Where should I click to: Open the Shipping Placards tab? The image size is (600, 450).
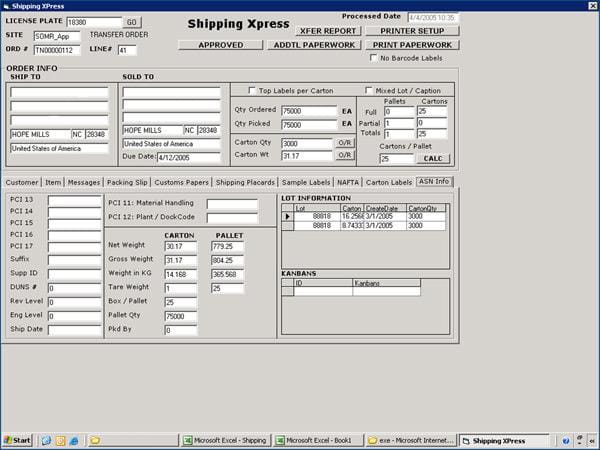[x=245, y=183]
